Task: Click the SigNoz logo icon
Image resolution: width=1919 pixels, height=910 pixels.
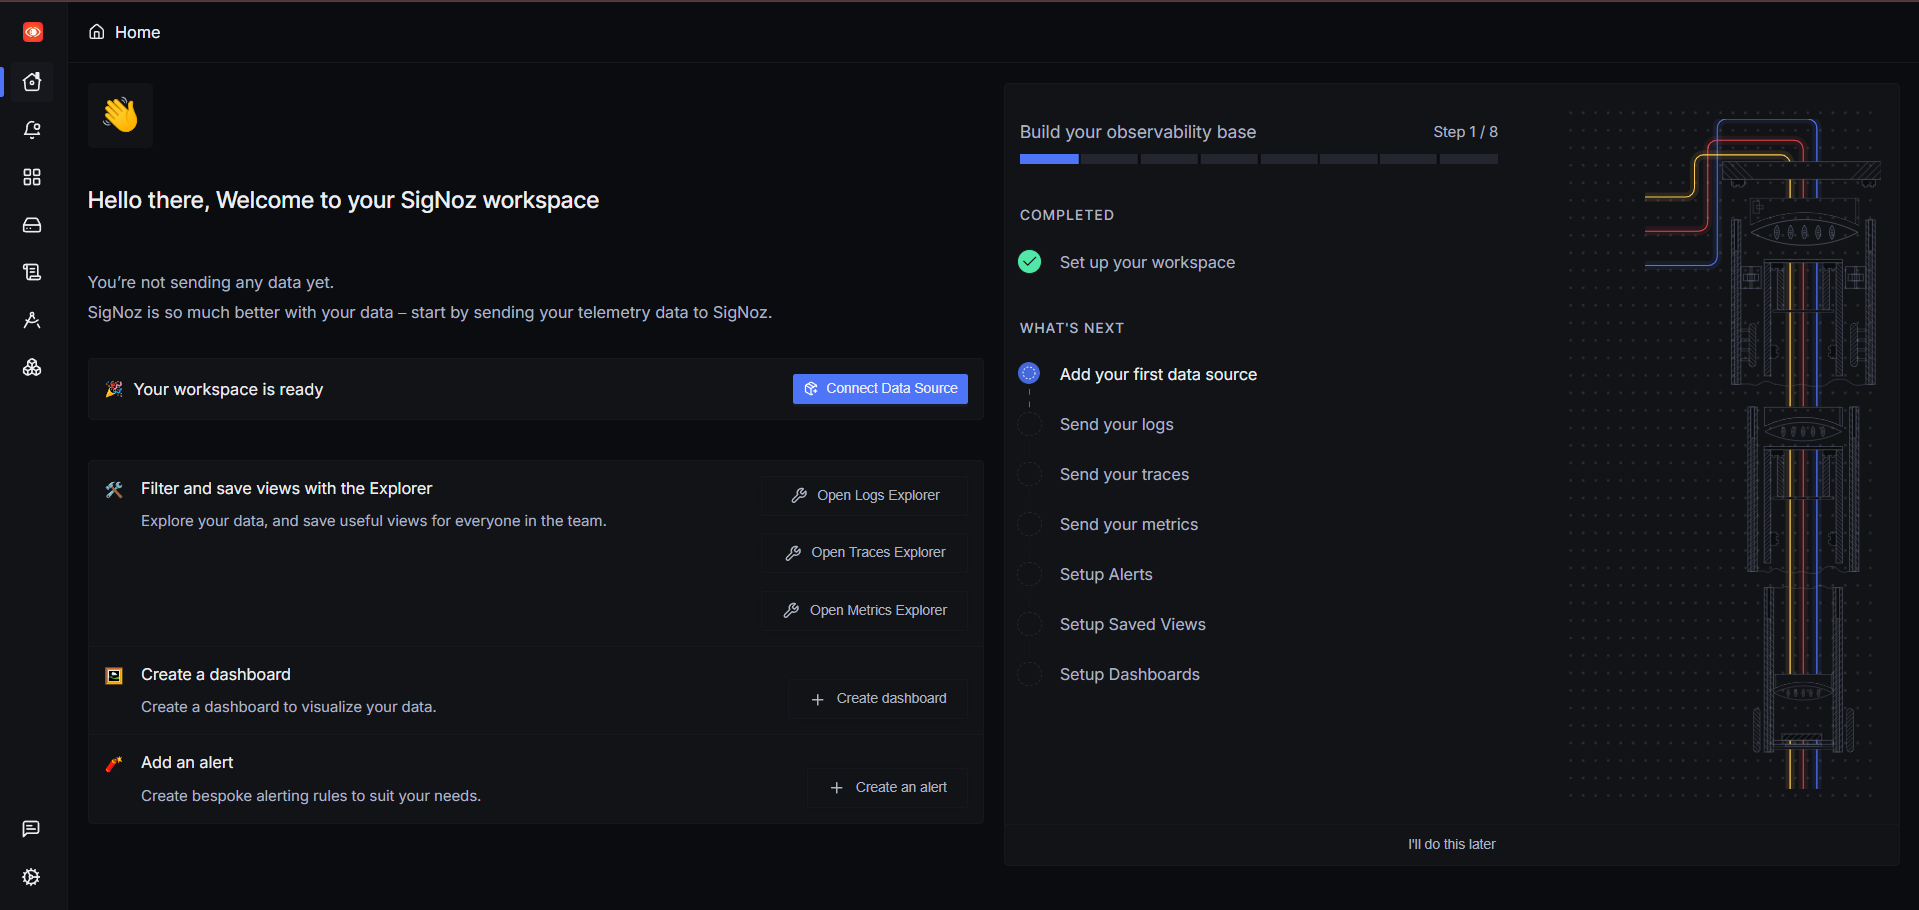Action: click(33, 32)
